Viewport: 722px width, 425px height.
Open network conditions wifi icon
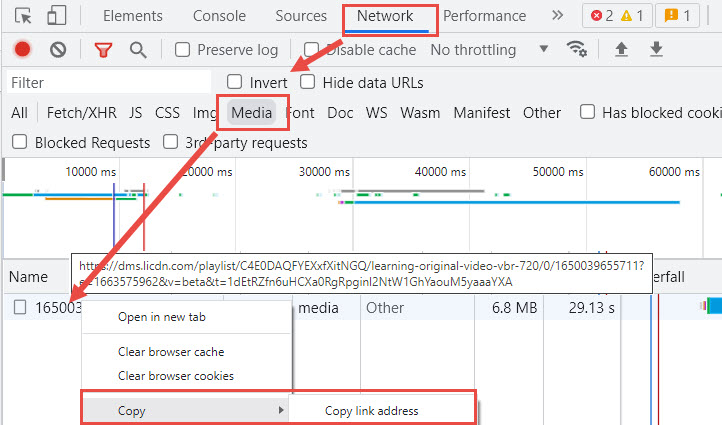coord(576,49)
